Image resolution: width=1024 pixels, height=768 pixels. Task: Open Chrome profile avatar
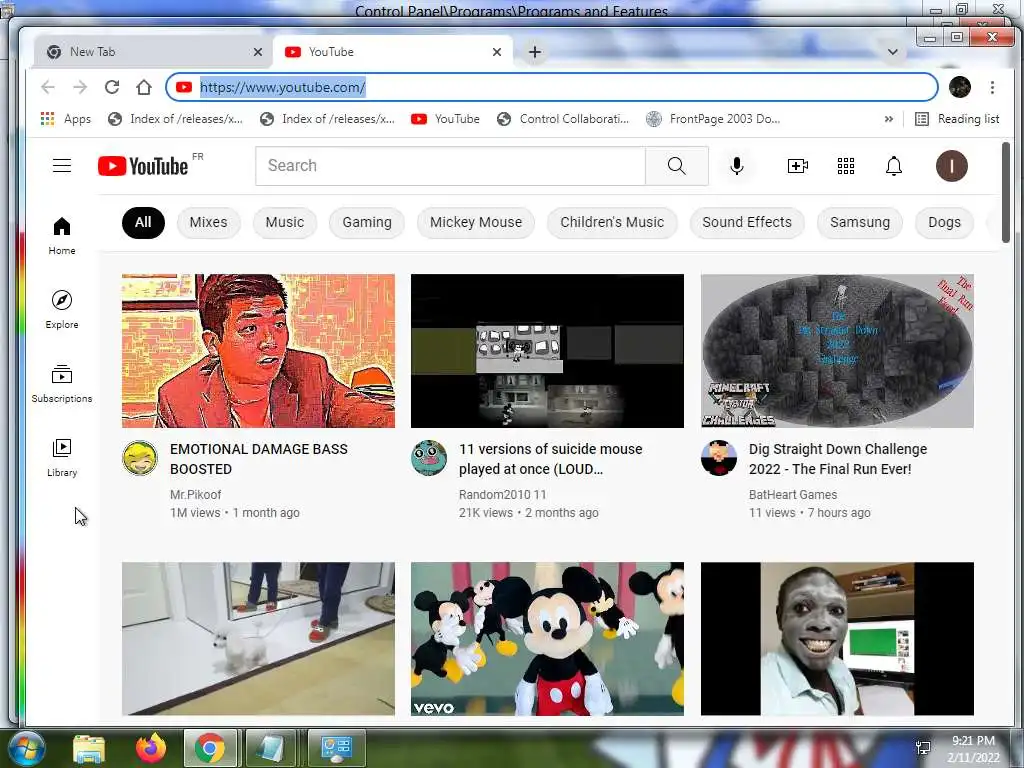959,87
